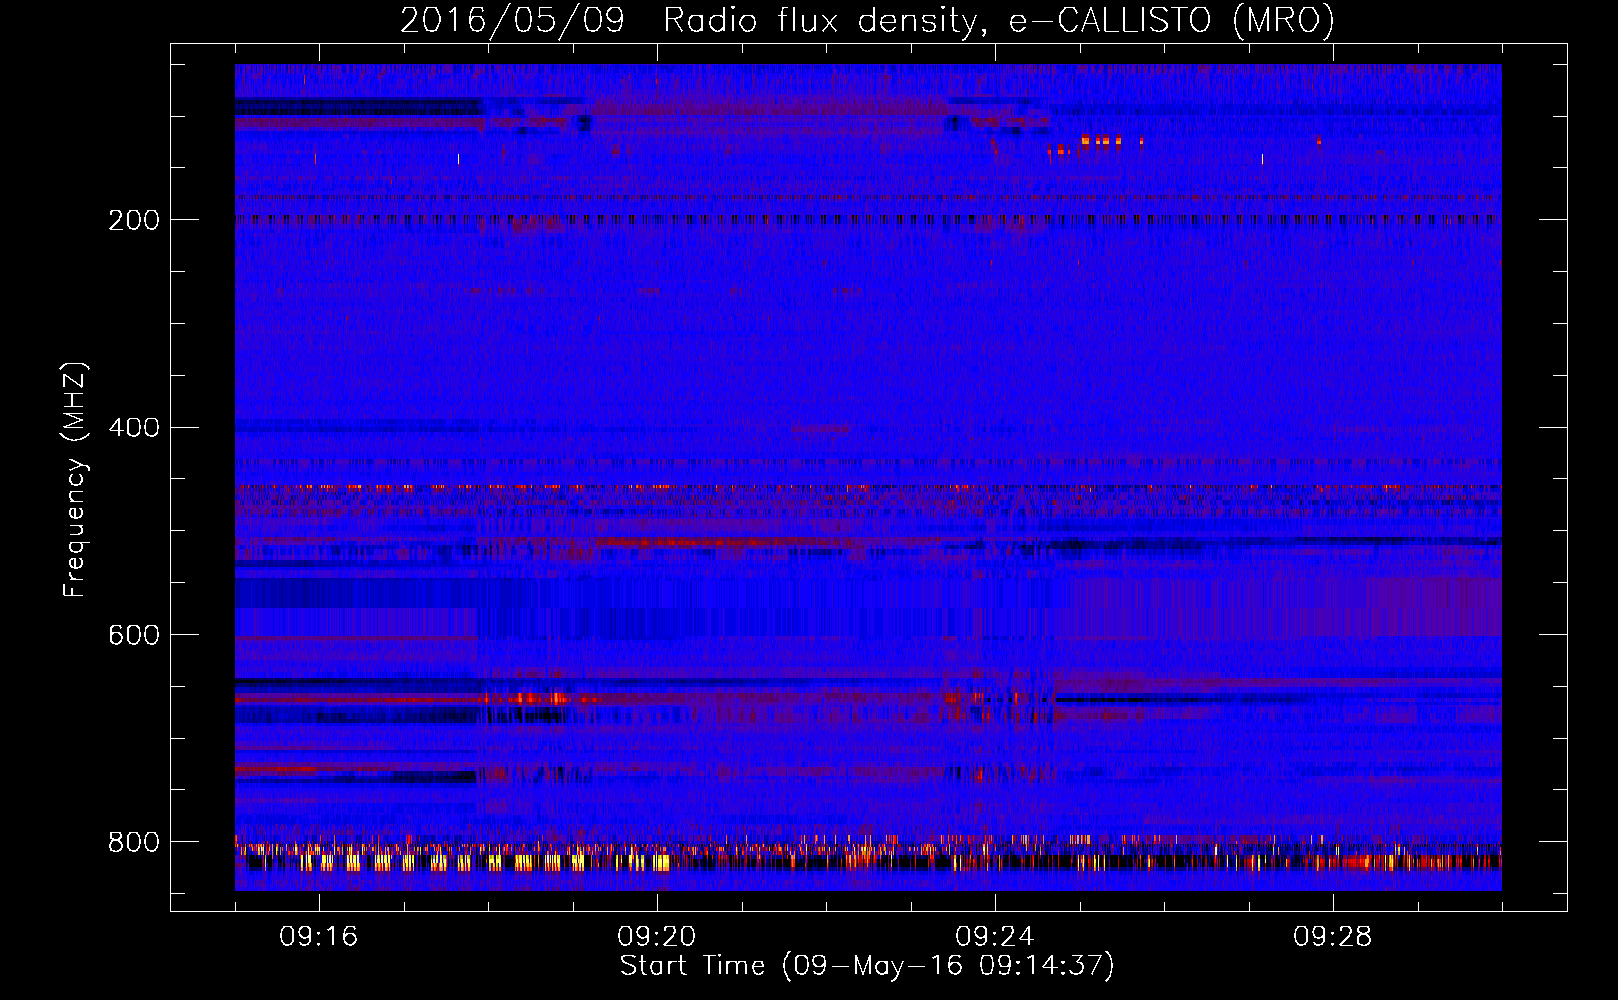Click the 200 MHz frequency tick label

click(x=133, y=220)
